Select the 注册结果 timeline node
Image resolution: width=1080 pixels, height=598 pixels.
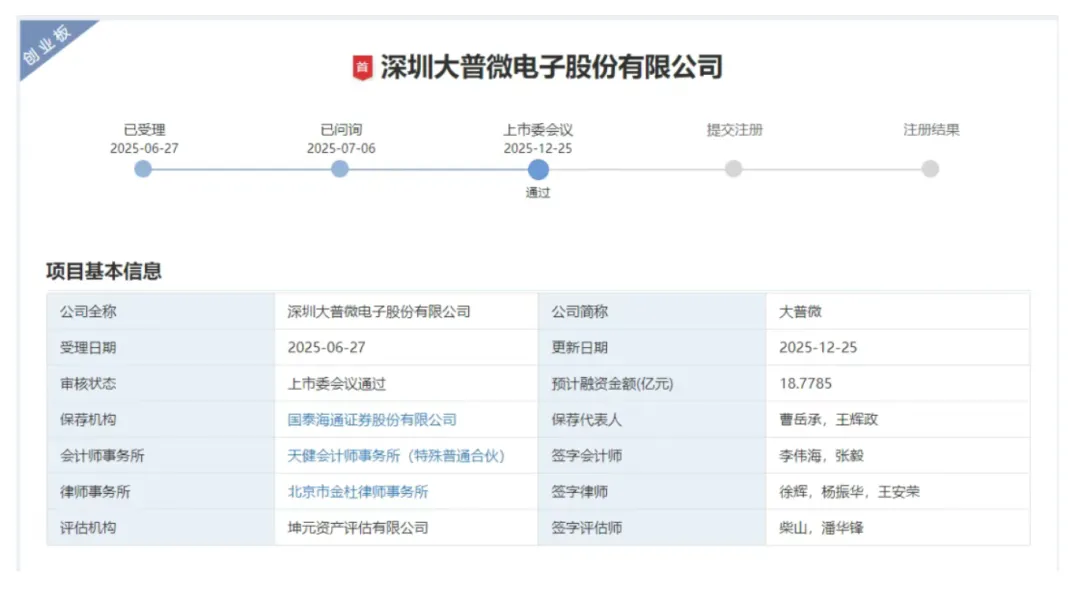click(x=931, y=169)
